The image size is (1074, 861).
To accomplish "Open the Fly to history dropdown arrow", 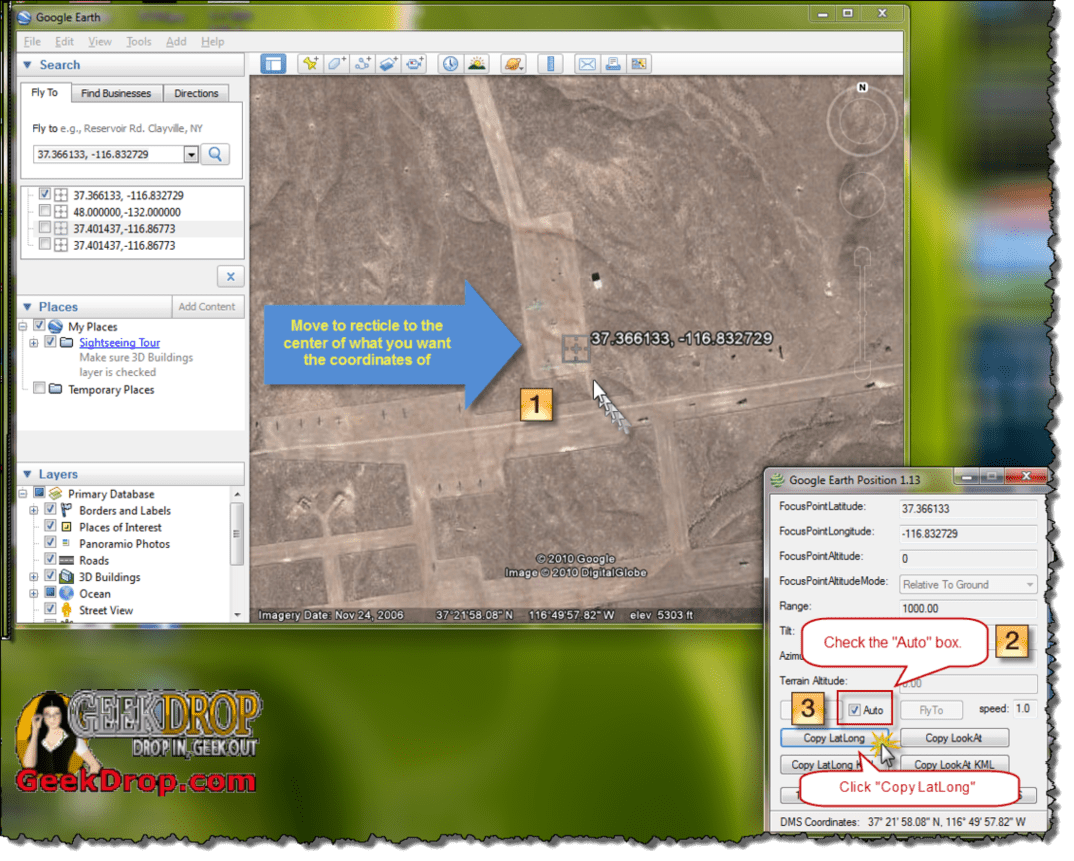I will coord(191,155).
